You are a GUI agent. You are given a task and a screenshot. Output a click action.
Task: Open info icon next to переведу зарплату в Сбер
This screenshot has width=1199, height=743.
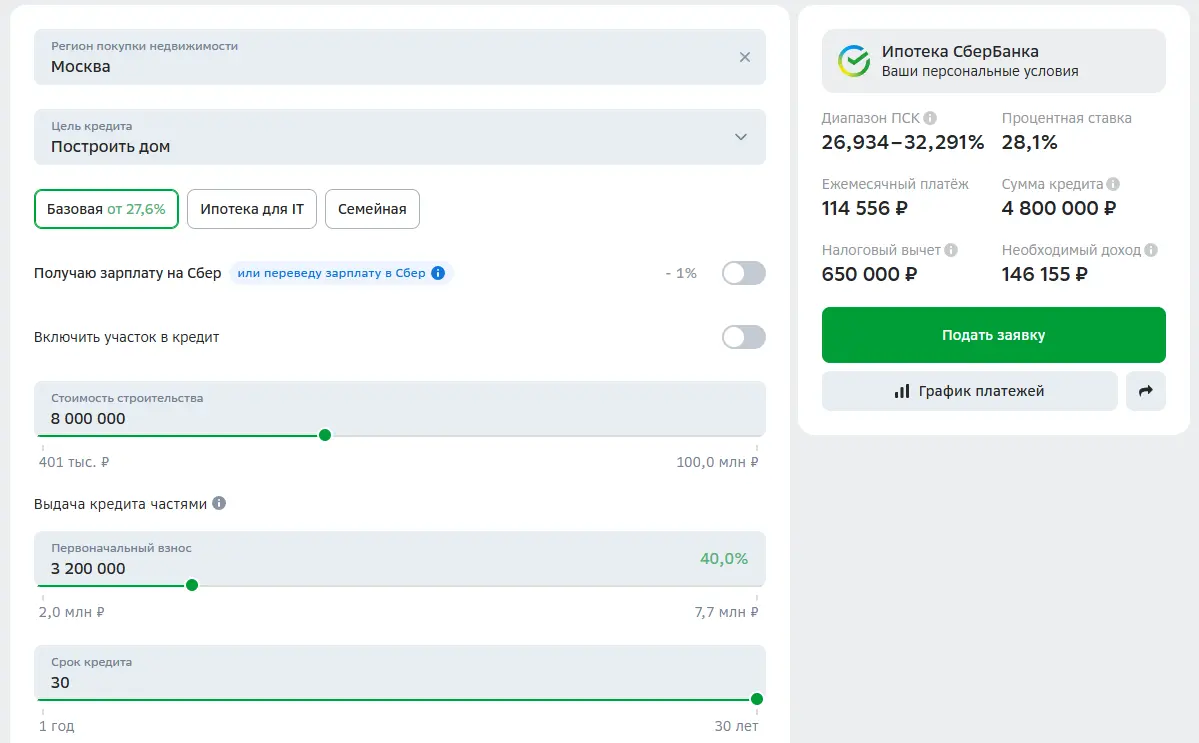(x=438, y=273)
